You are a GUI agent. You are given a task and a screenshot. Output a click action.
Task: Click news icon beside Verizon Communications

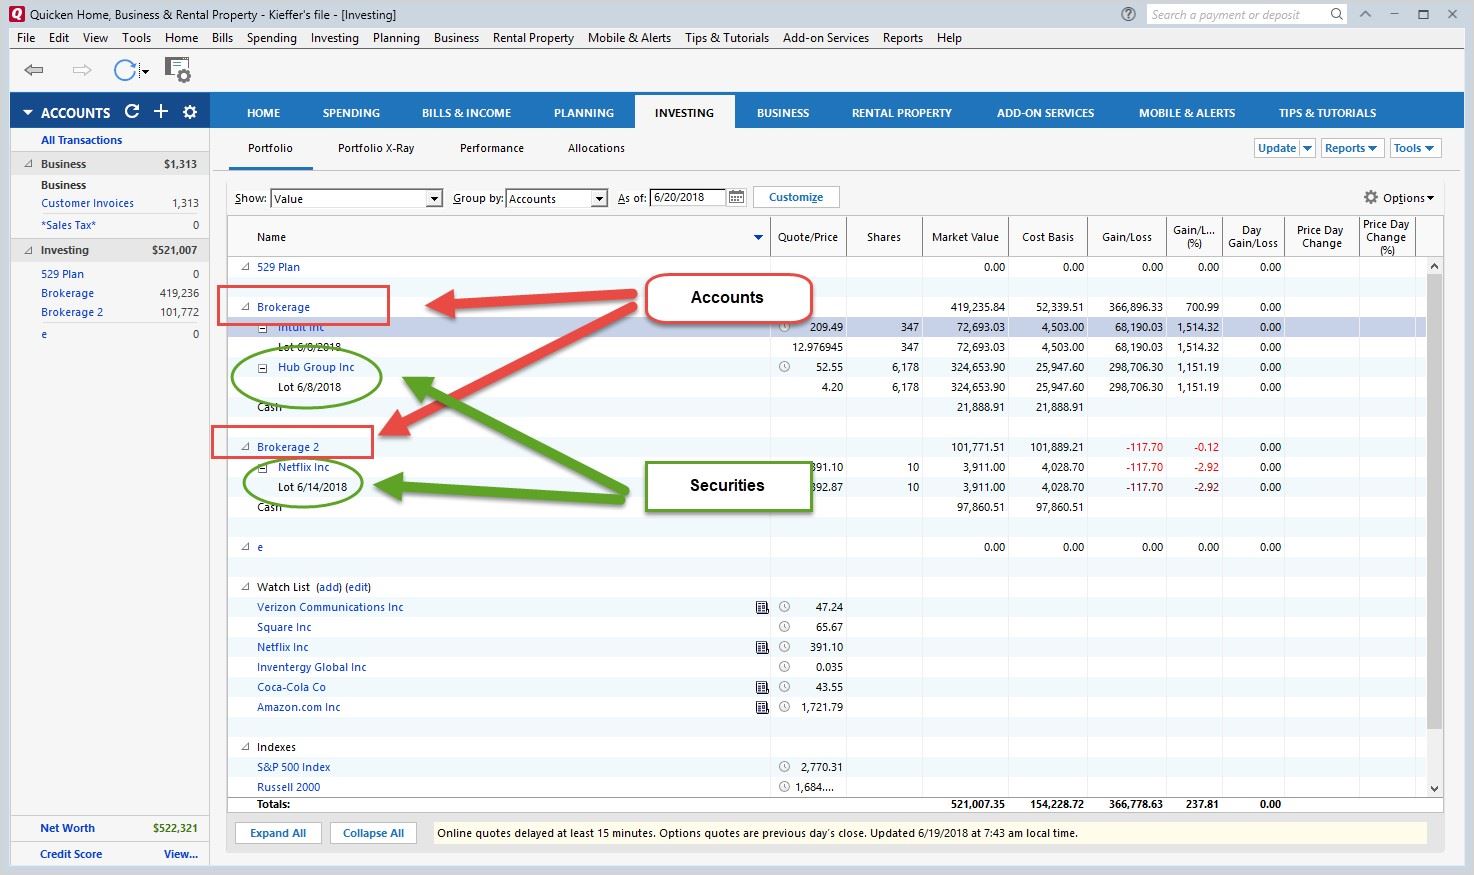(x=762, y=607)
